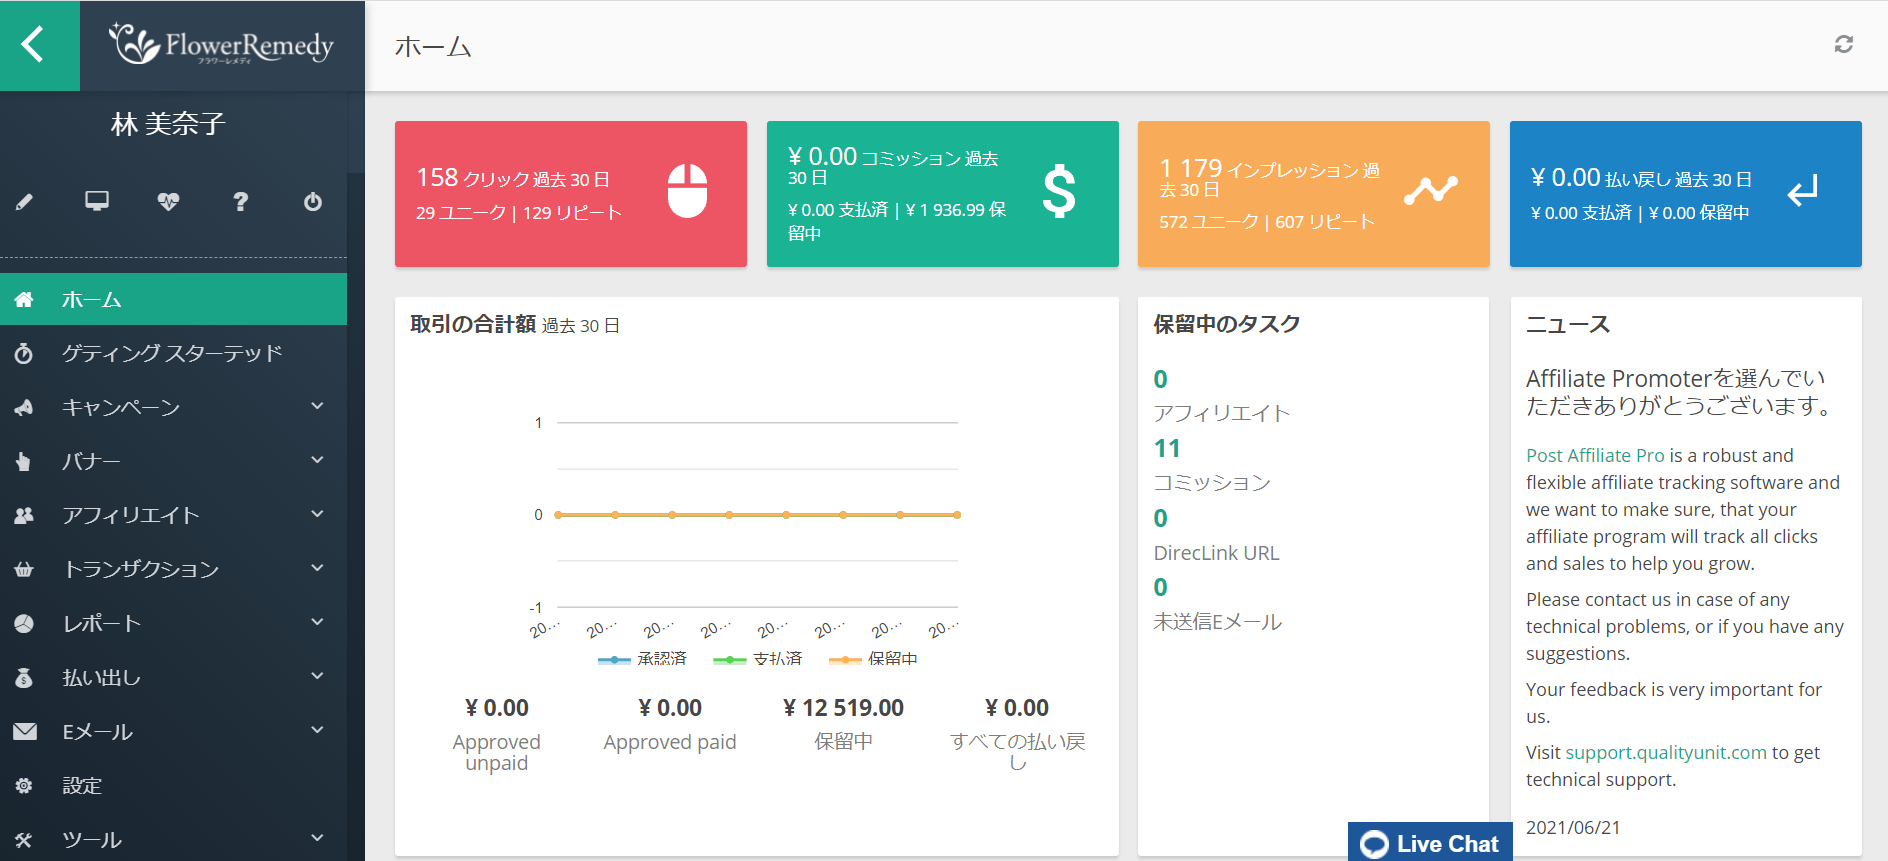Open the 払い戻し 過去 30 日 card
This screenshot has width=1888, height=861.
coord(1686,194)
